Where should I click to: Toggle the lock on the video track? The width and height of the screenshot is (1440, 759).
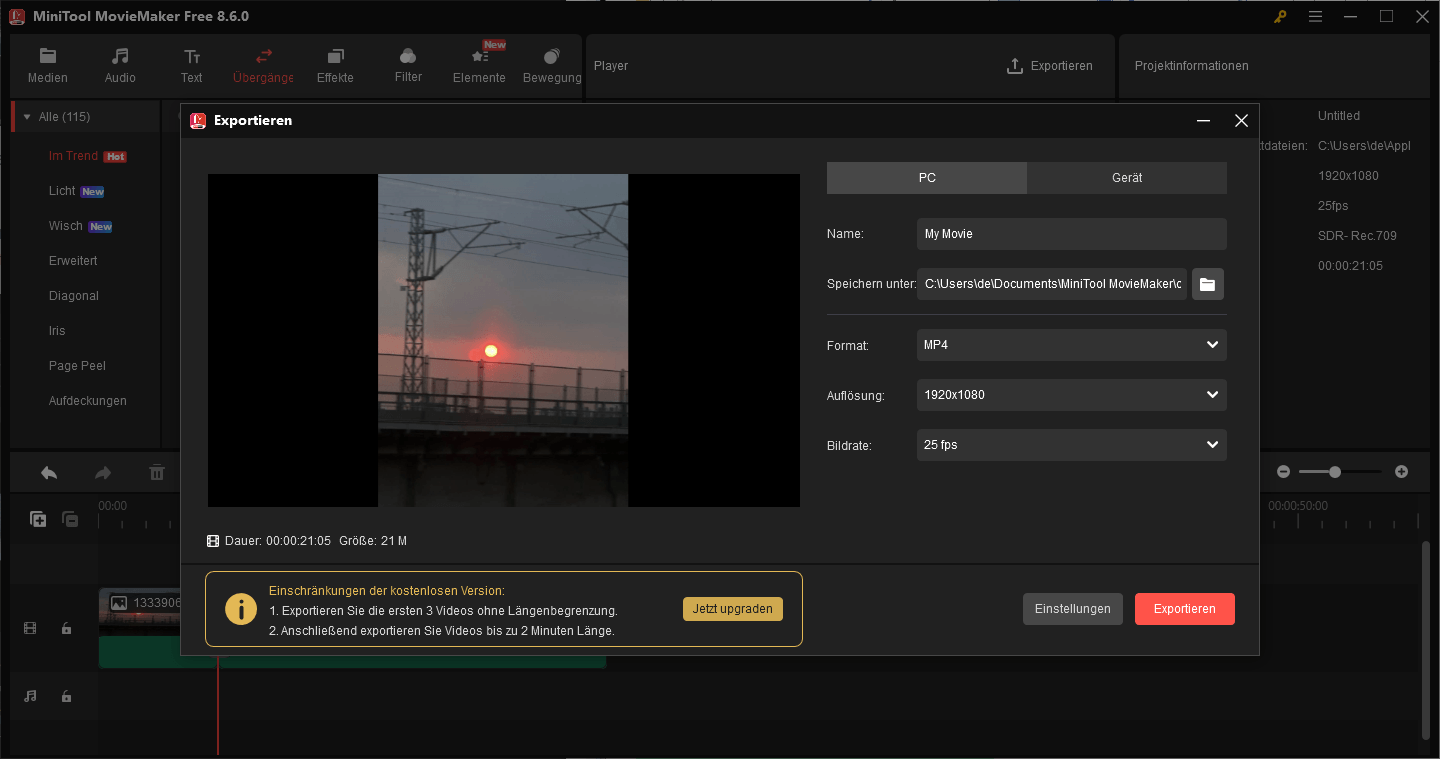(66, 627)
